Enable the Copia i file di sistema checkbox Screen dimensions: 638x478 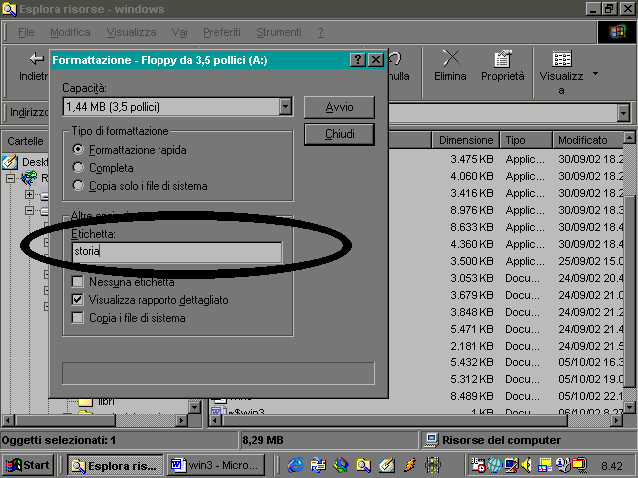(x=77, y=317)
